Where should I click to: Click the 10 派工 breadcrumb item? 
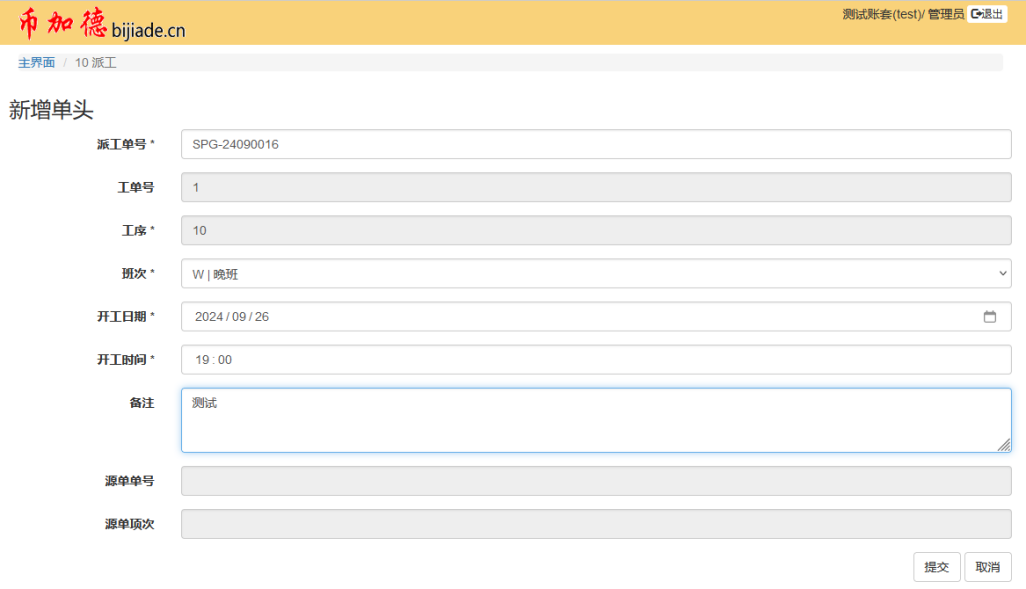(96, 63)
